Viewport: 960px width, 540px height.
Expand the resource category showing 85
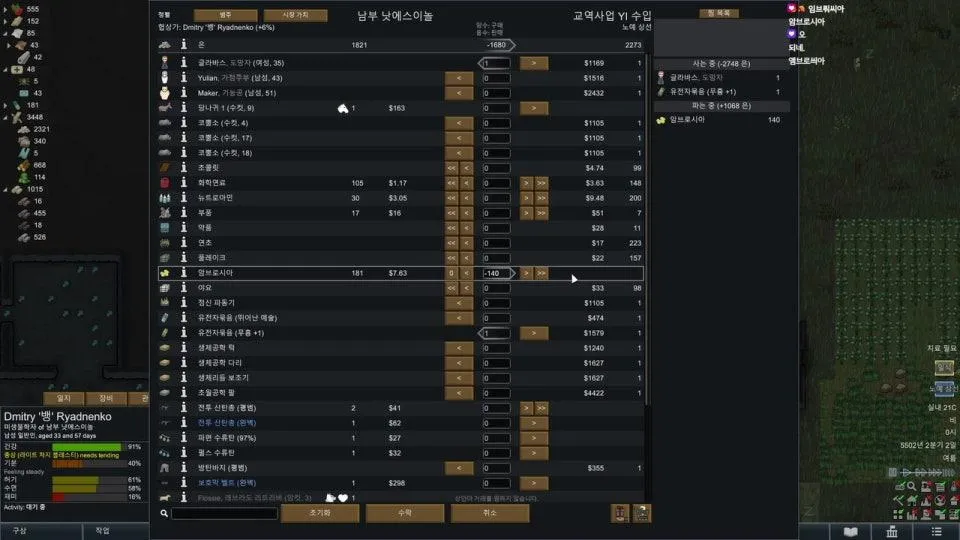click(6, 33)
